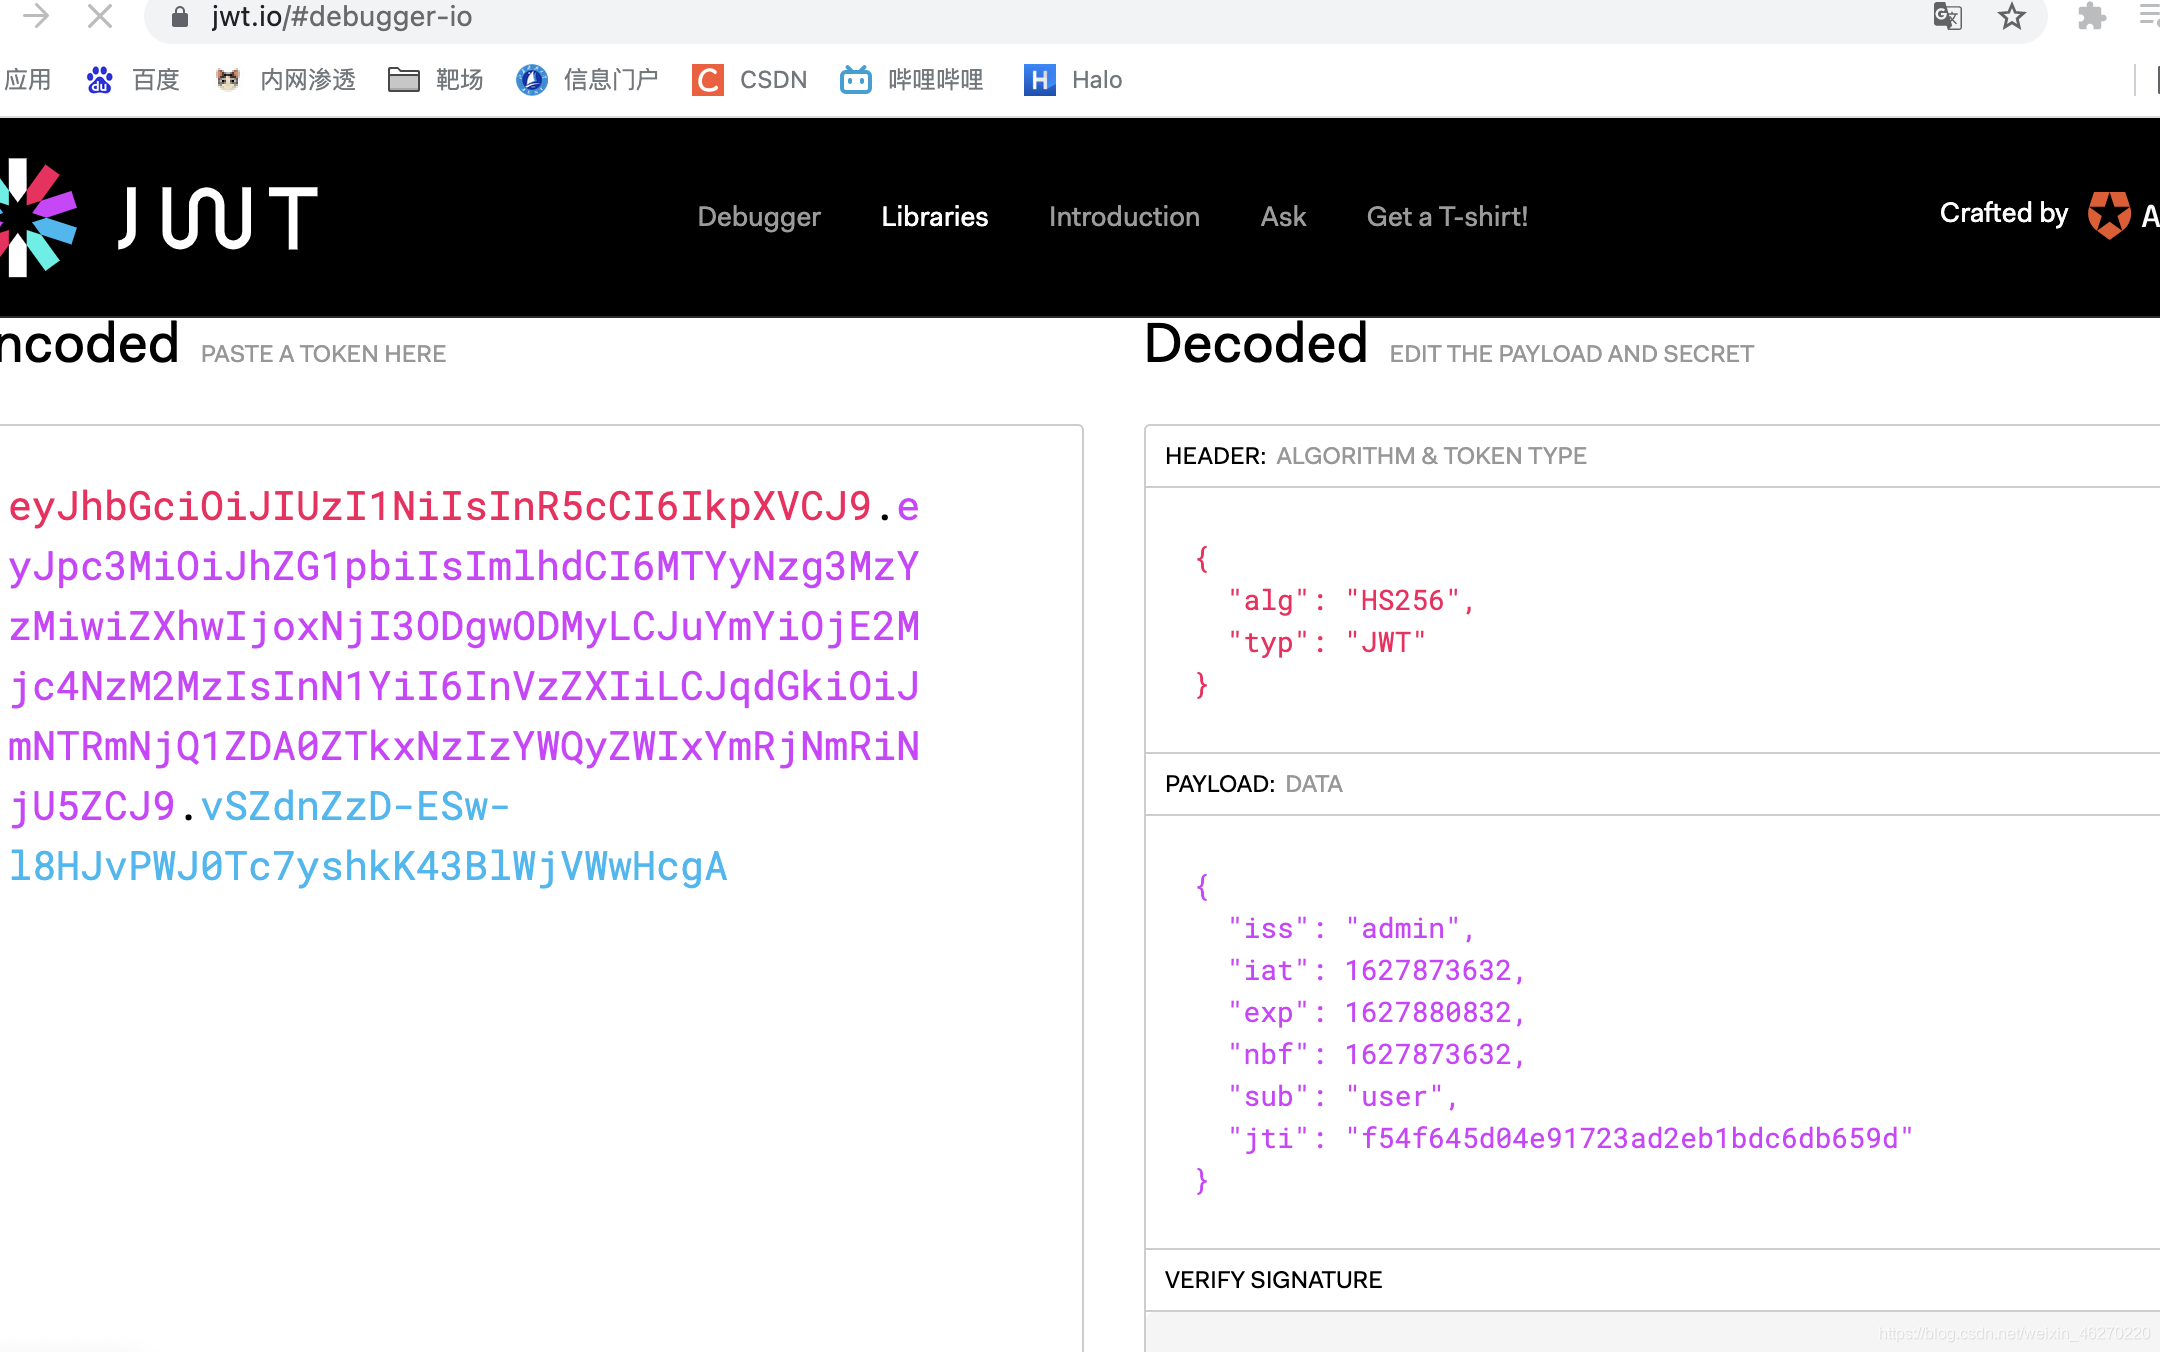Open the CSDN bookmark
This screenshot has height=1352, width=2160.
[x=749, y=80]
